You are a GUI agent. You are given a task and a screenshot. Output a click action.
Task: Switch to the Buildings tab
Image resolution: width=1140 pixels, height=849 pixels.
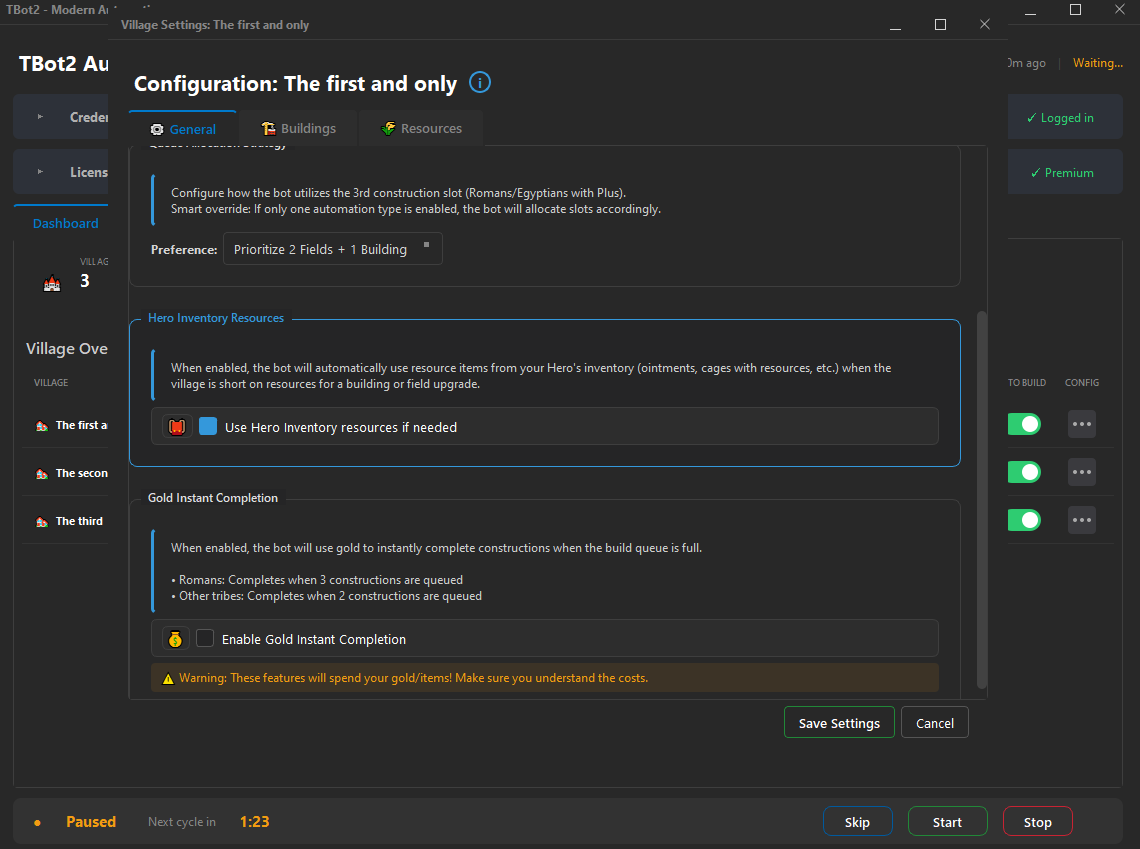click(x=298, y=129)
